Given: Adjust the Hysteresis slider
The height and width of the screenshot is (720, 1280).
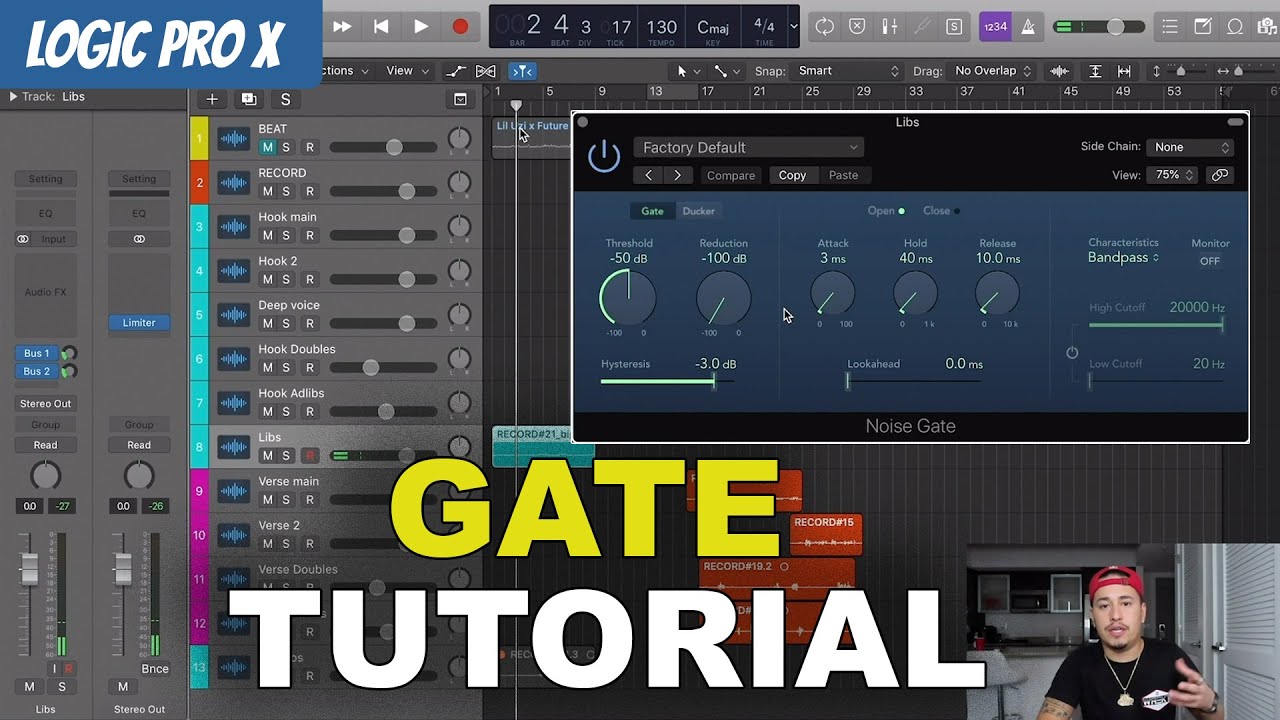Looking at the screenshot, I should point(668,380).
